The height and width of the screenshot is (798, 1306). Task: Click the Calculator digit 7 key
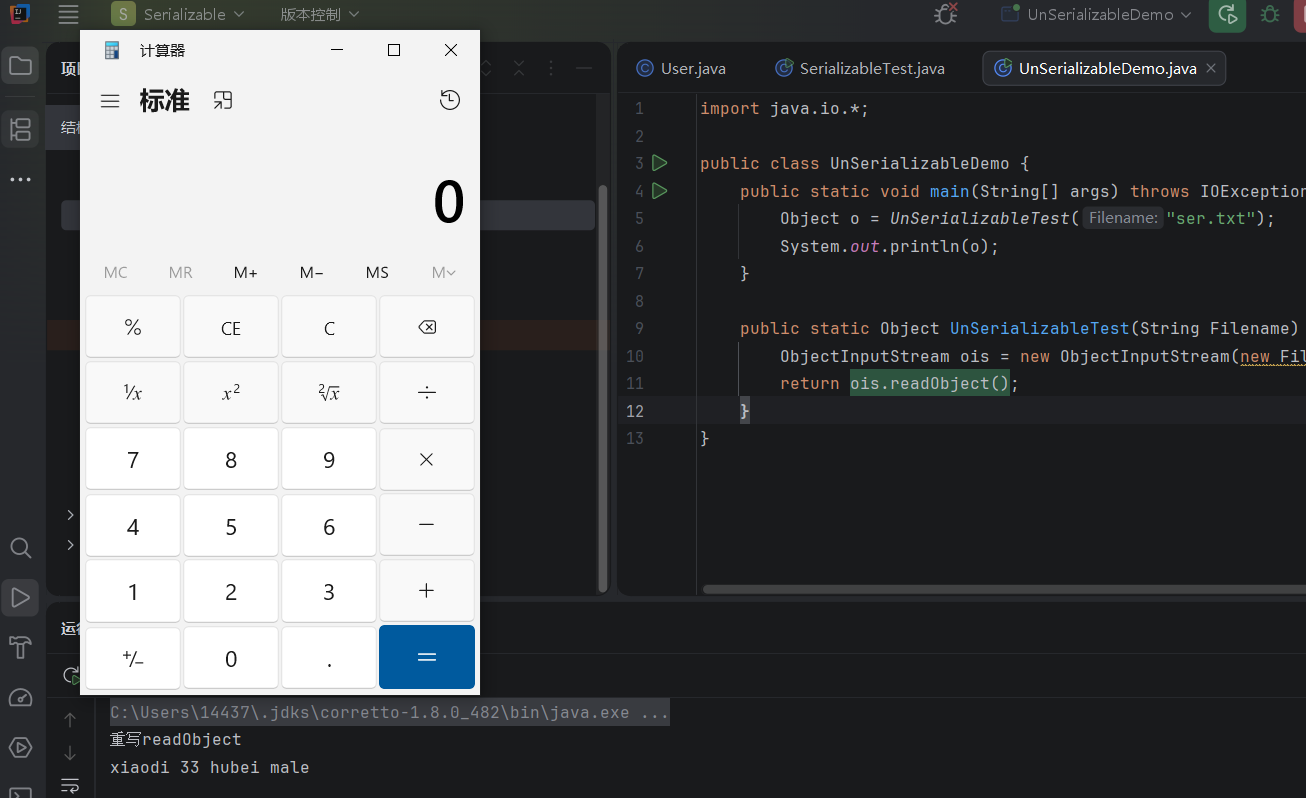133,460
